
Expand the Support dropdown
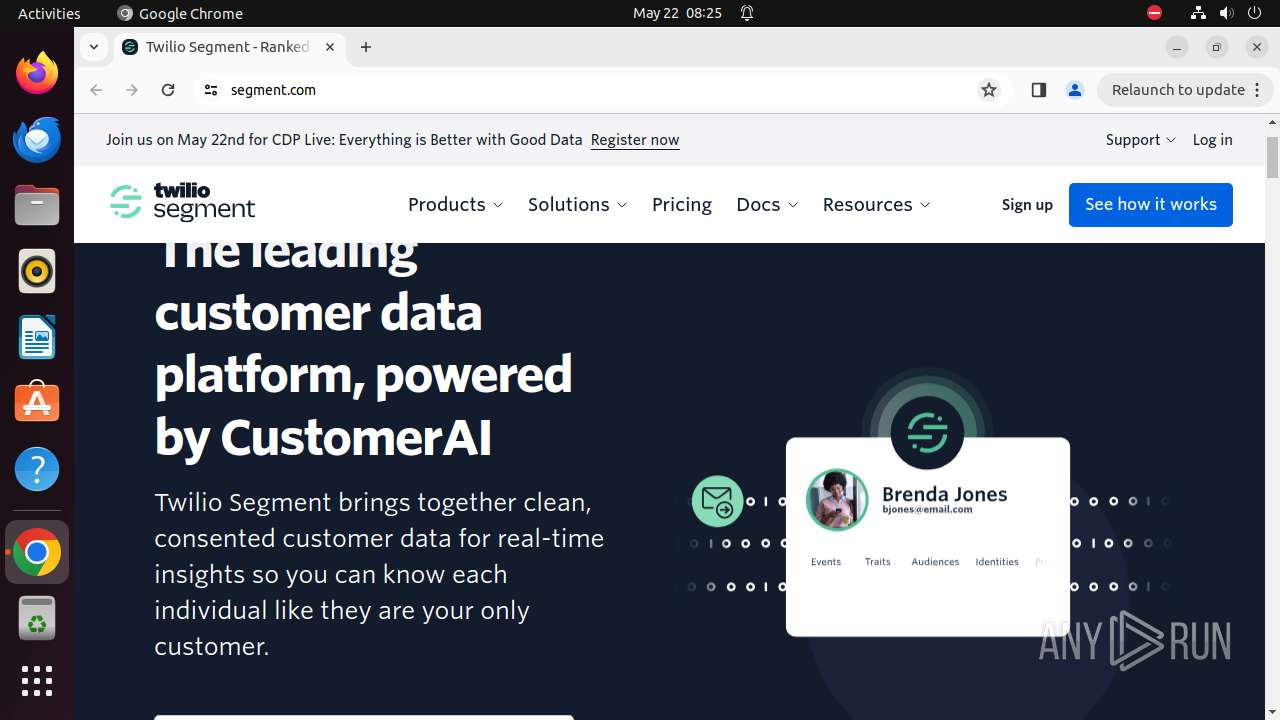(x=1141, y=140)
